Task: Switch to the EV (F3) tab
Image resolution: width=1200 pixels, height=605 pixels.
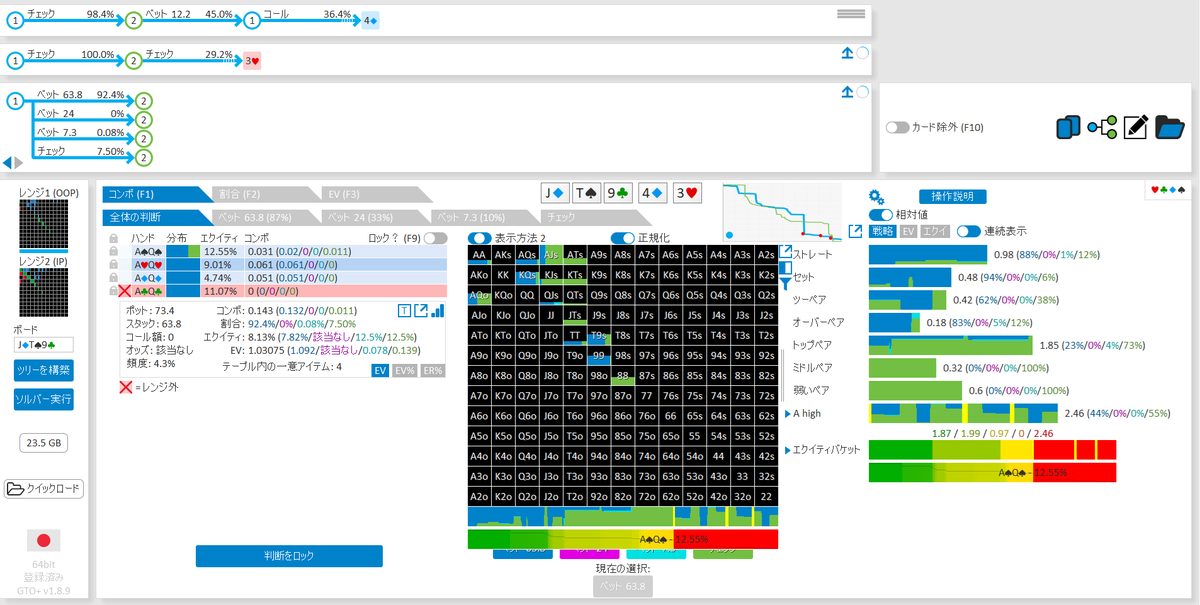Action: (x=377, y=194)
